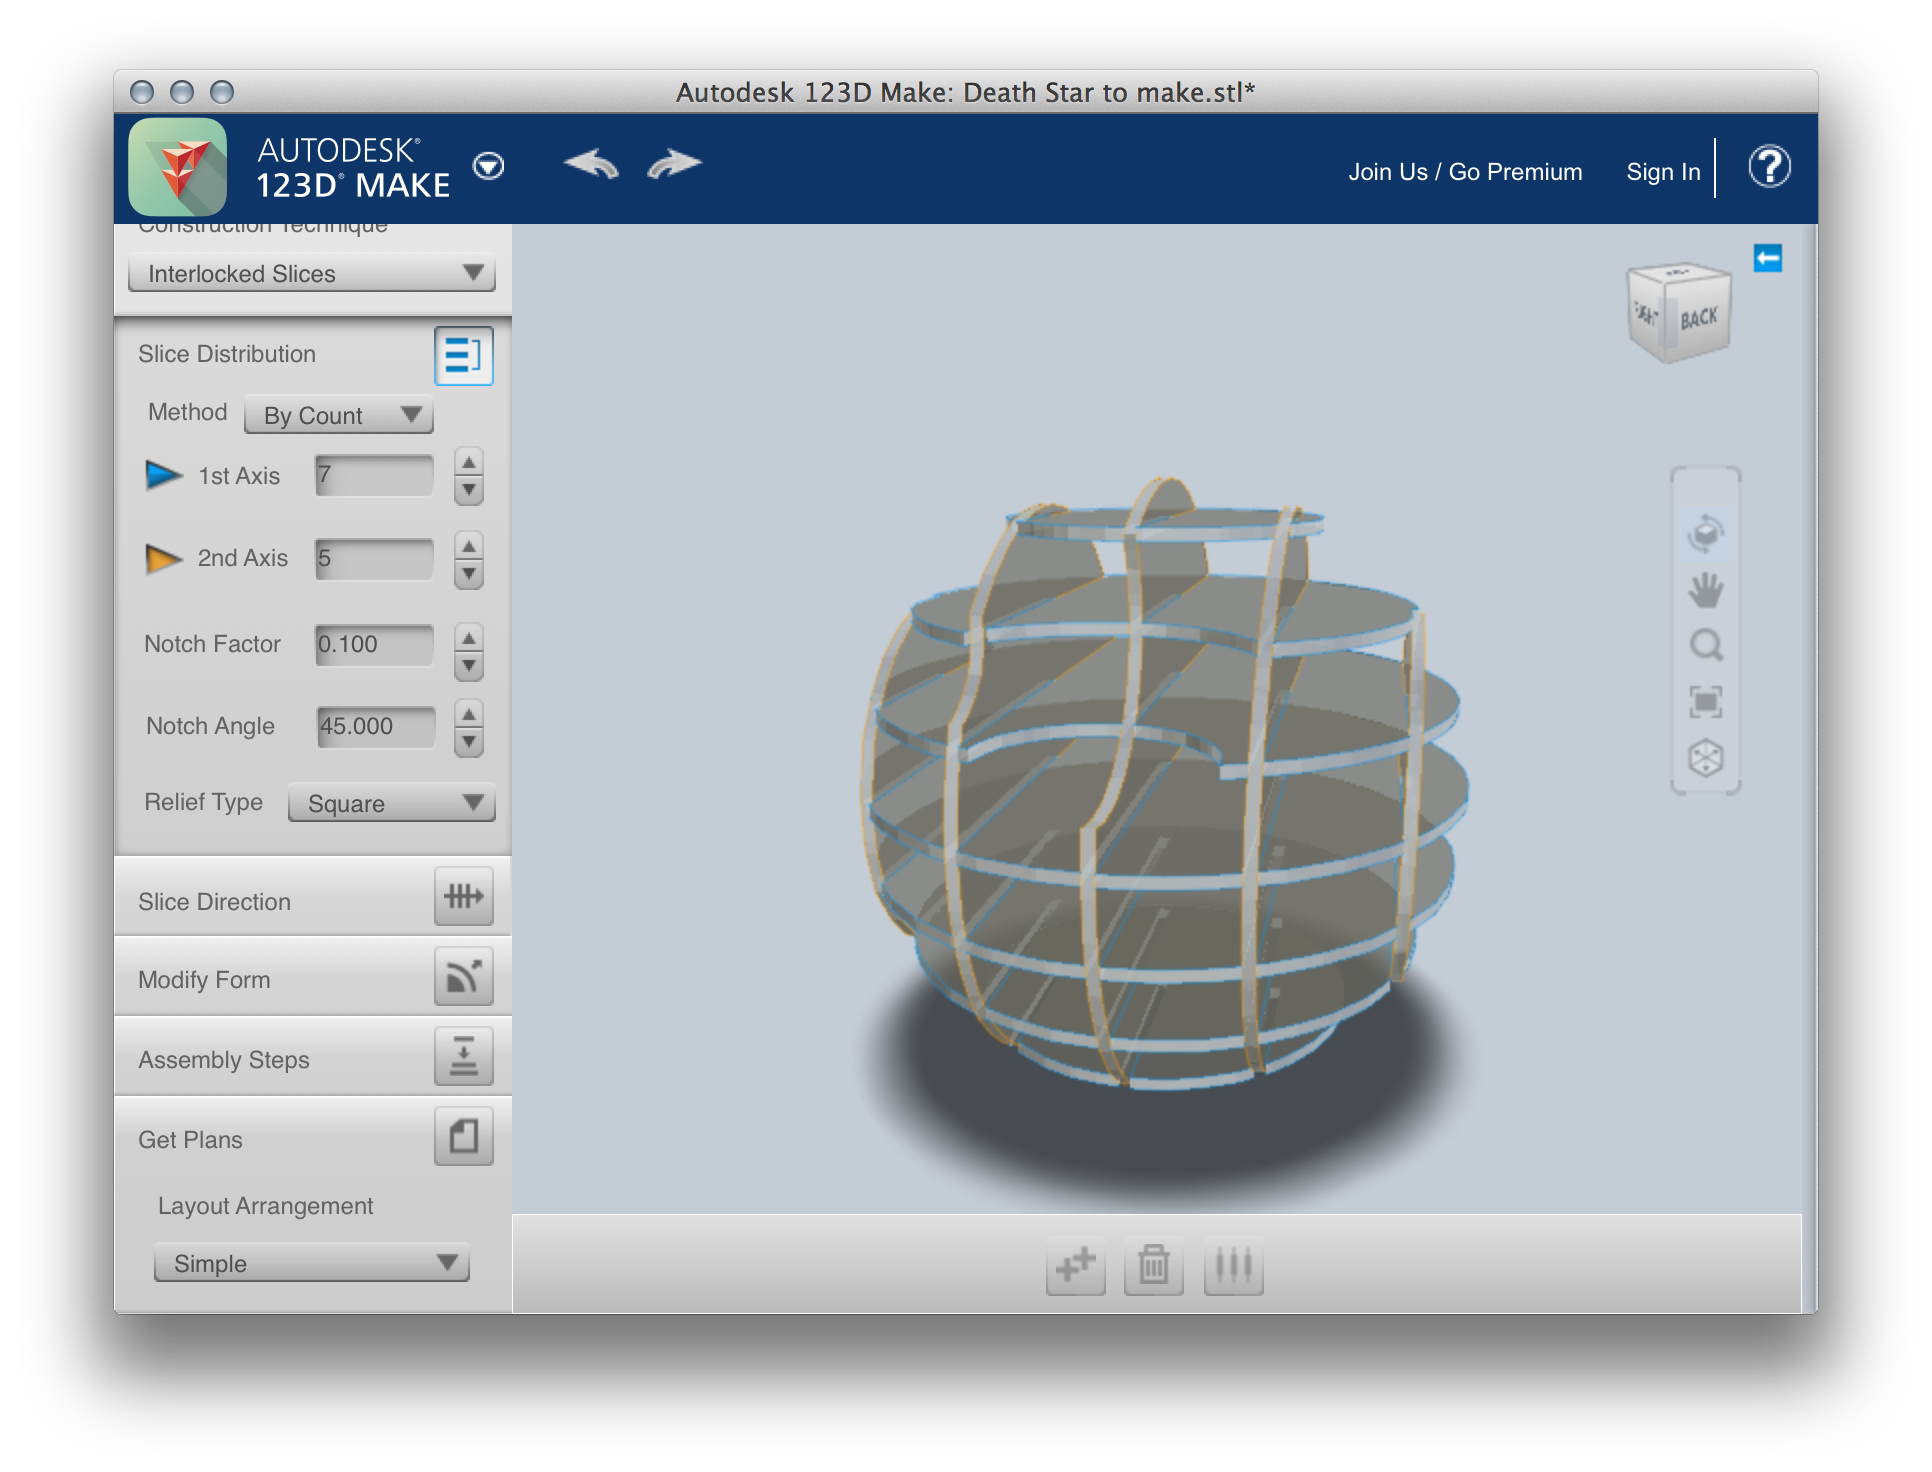The image size is (1932, 1472).
Task: Click Join Us / Go Premium link
Action: [1464, 172]
